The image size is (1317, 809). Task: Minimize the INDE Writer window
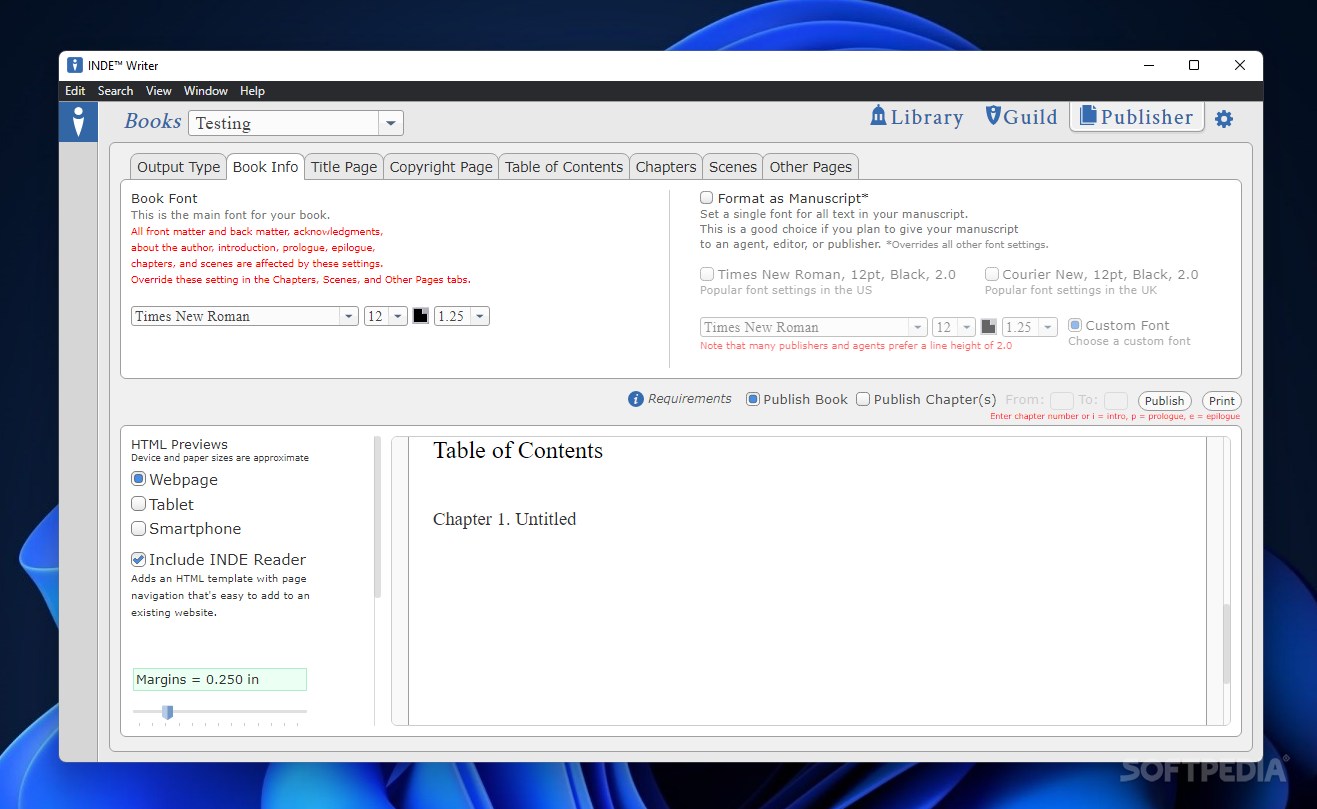(x=1148, y=65)
